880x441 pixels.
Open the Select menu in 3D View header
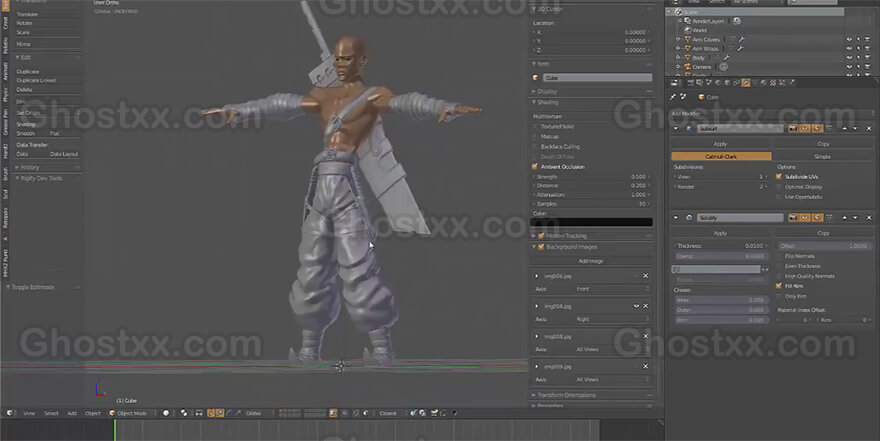tap(51, 413)
